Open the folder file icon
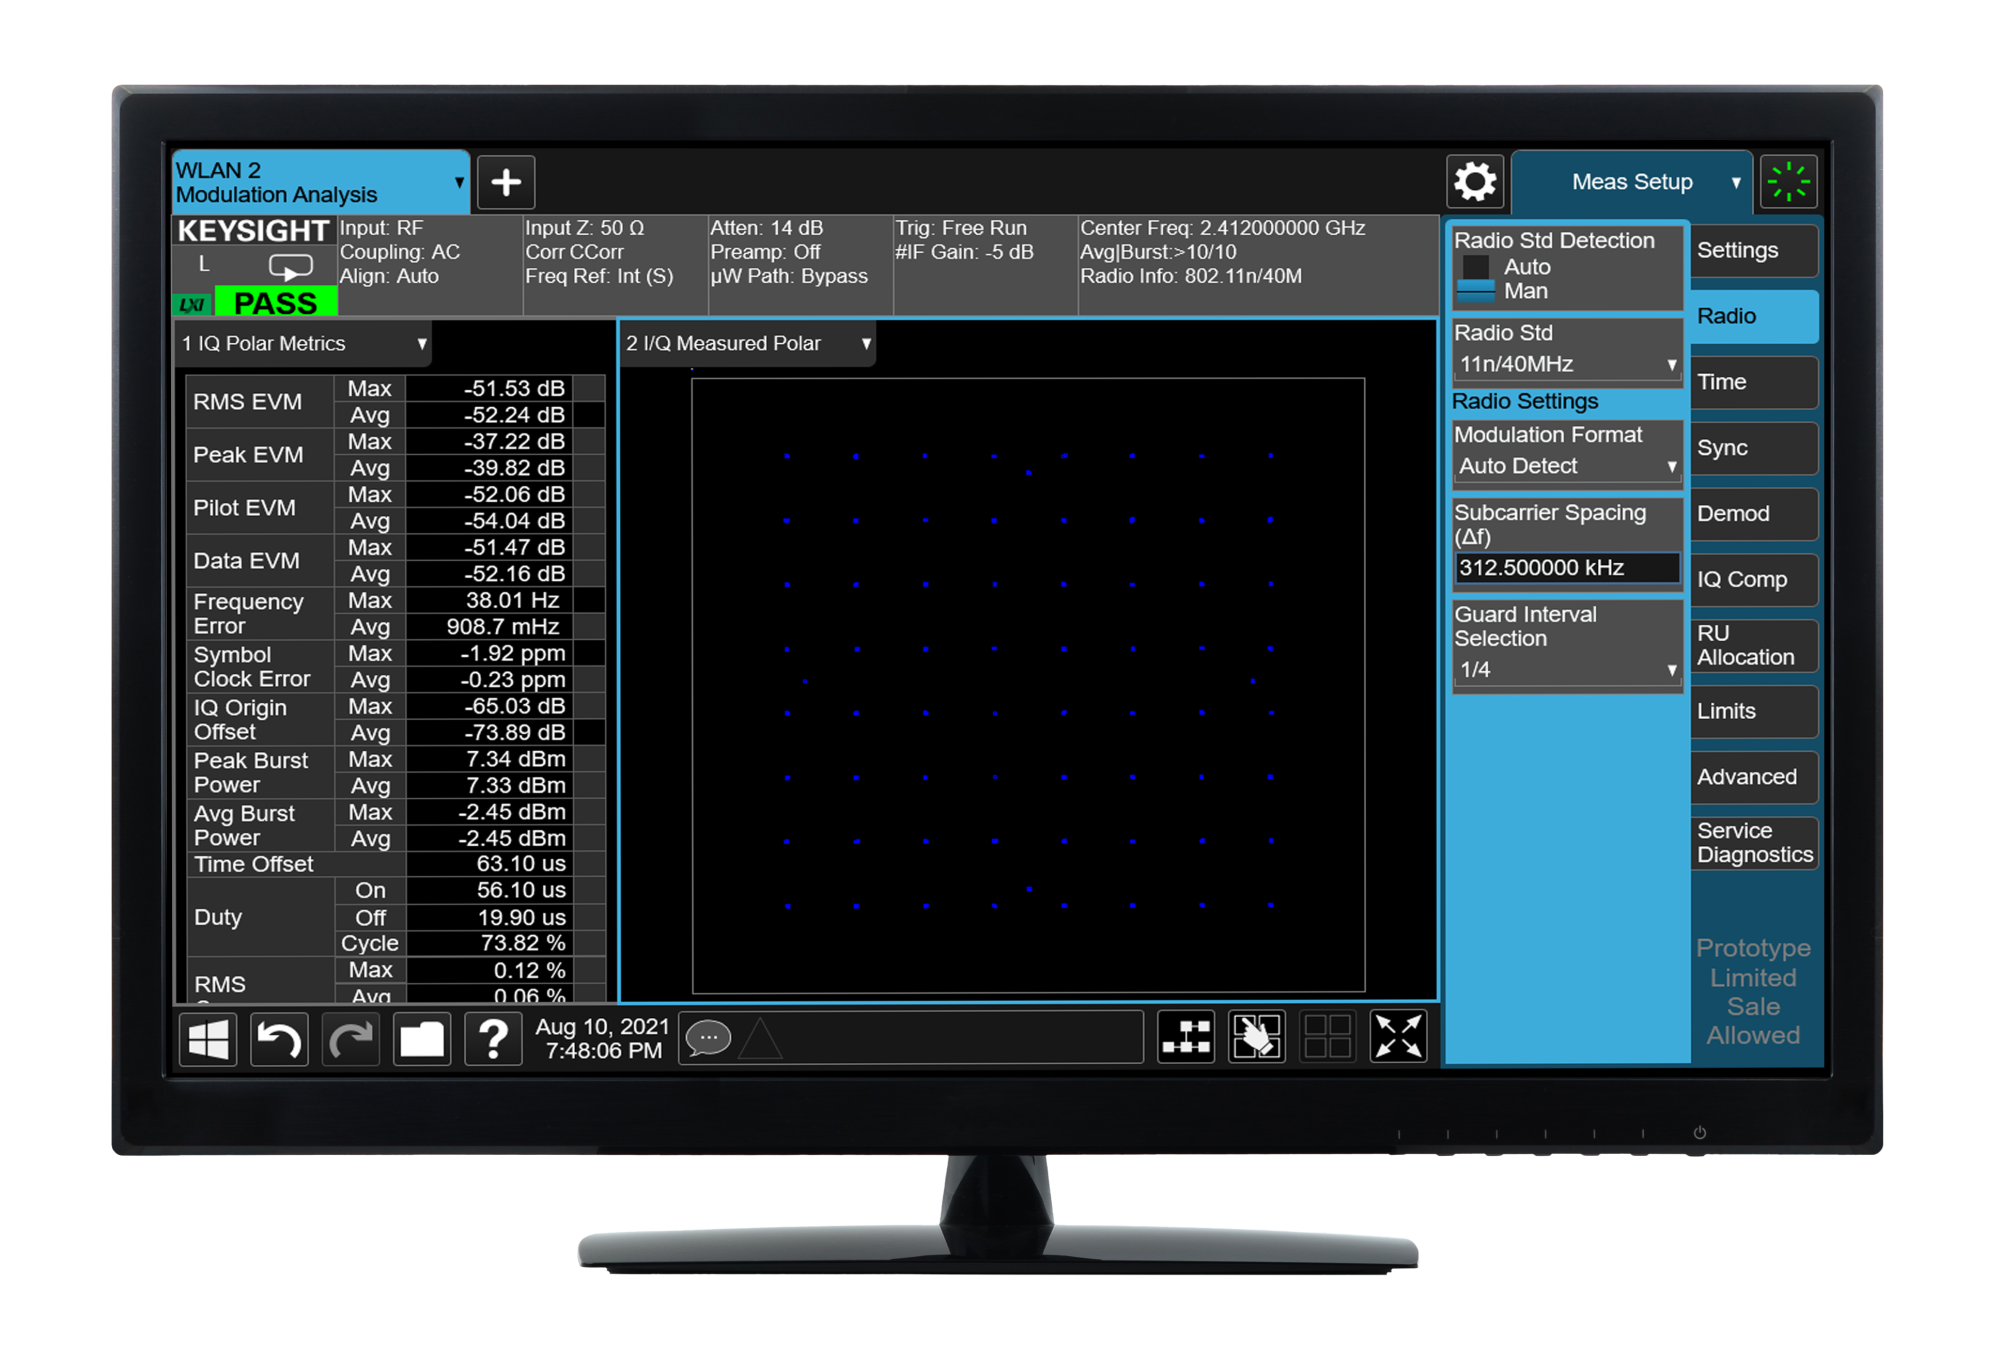2000x1361 pixels. tap(421, 1040)
